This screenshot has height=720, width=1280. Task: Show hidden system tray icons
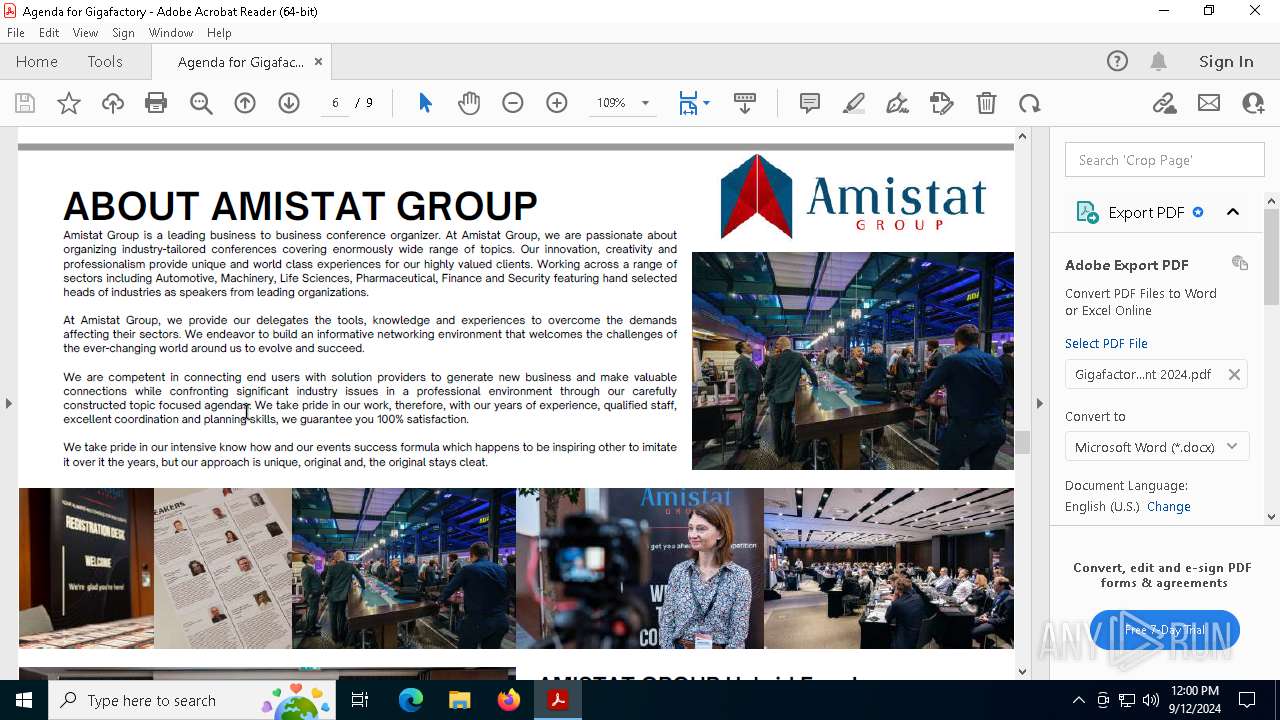1078,700
